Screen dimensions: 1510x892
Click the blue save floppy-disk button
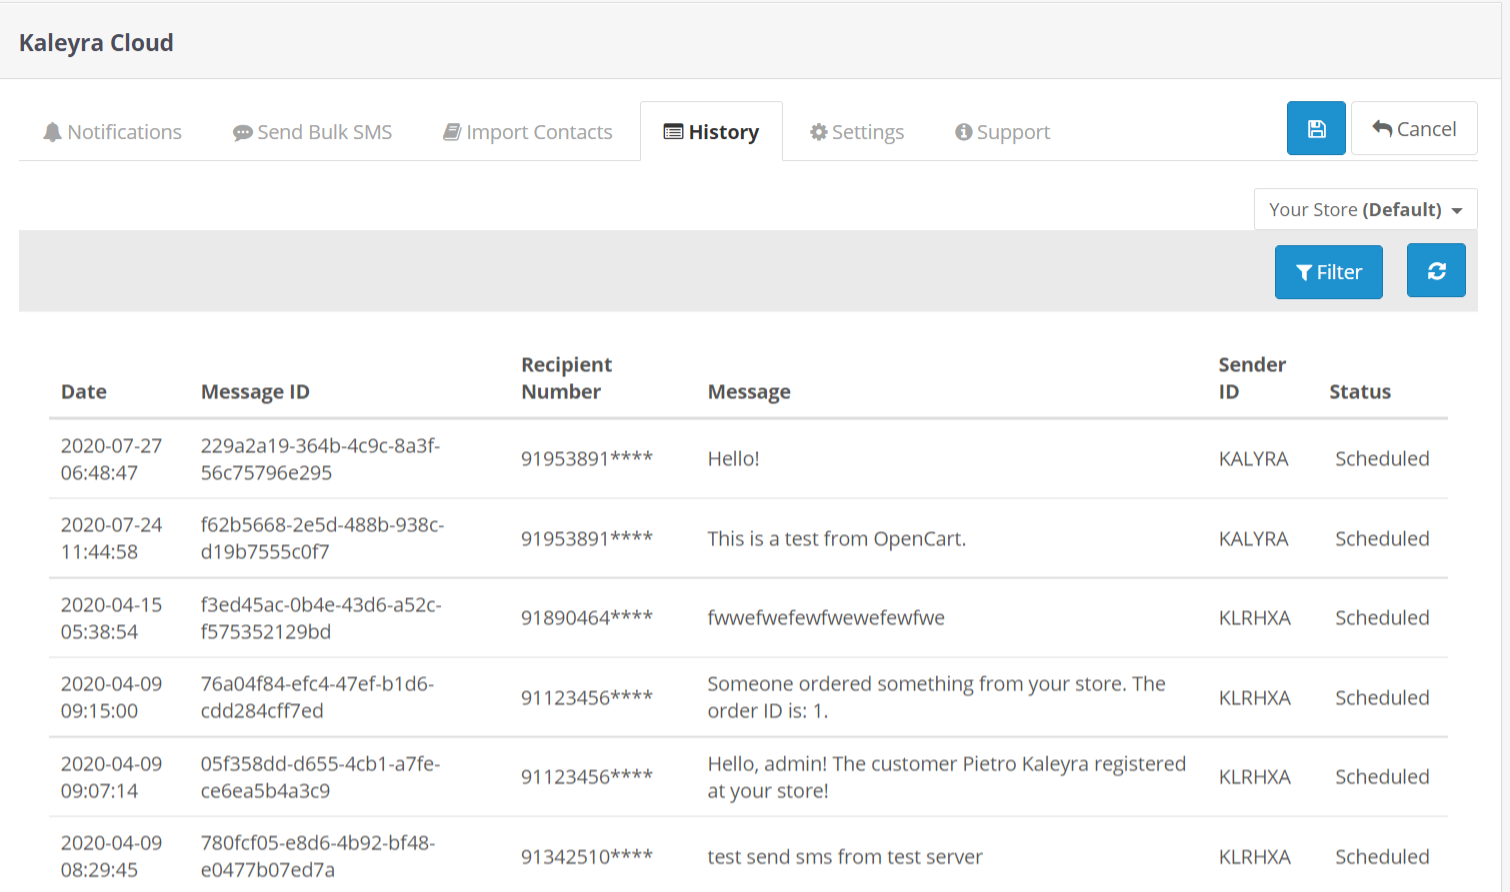point(1316,128)
